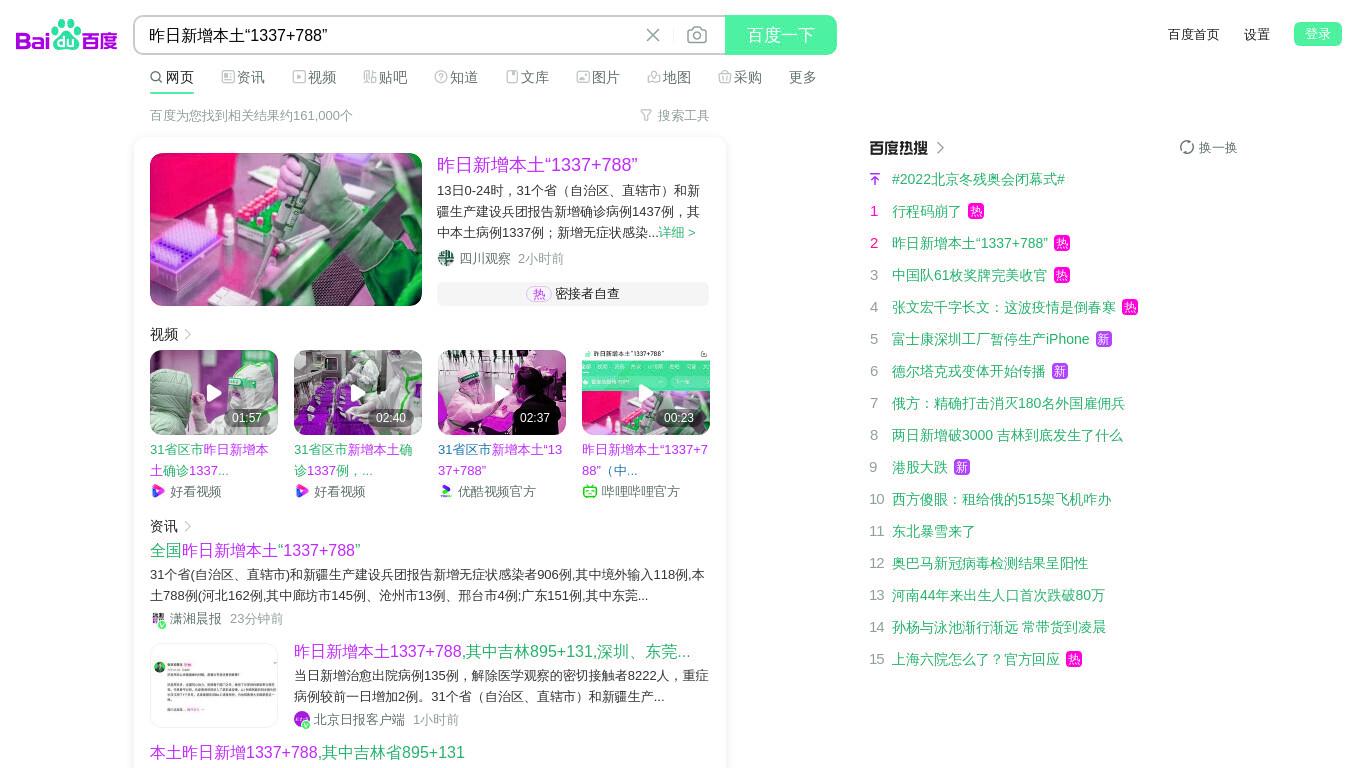1366x768 pixels.
Task: Open the 贴吧 tab
Action: pos(385,77)
